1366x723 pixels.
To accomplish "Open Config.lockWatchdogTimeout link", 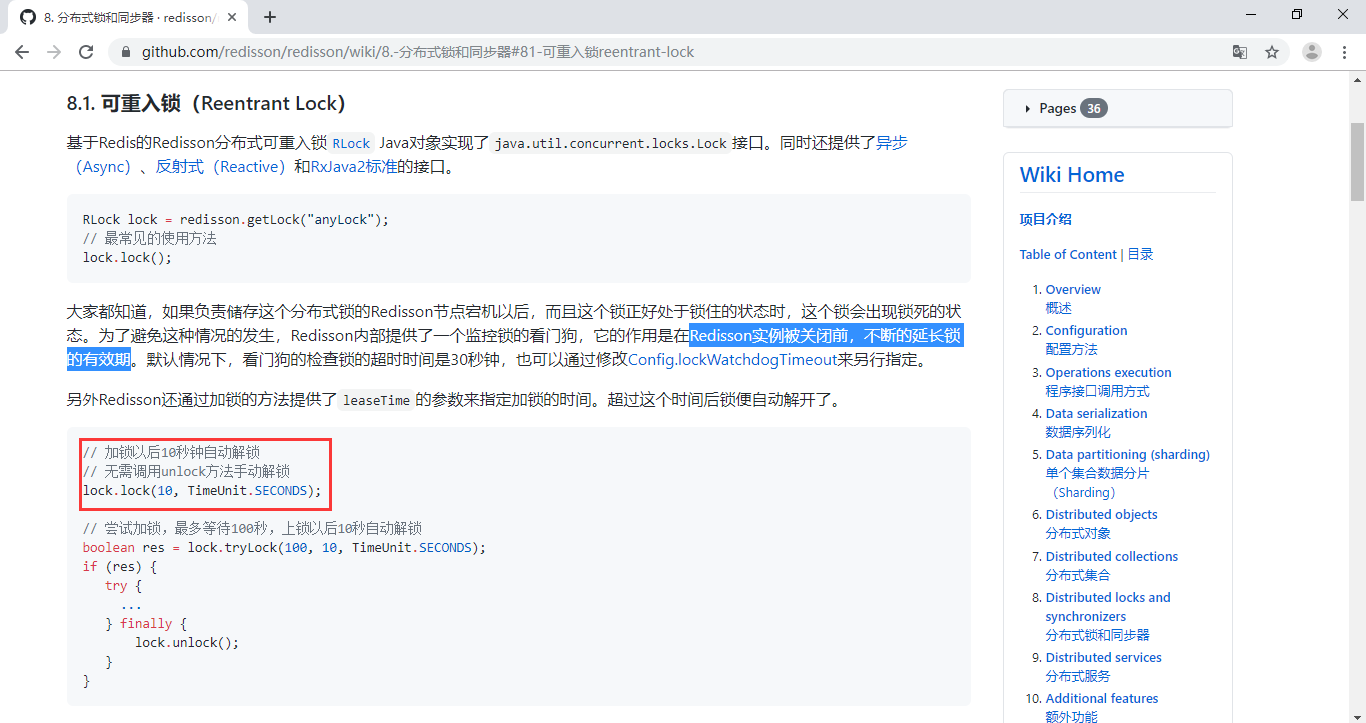I will [732, 360].
